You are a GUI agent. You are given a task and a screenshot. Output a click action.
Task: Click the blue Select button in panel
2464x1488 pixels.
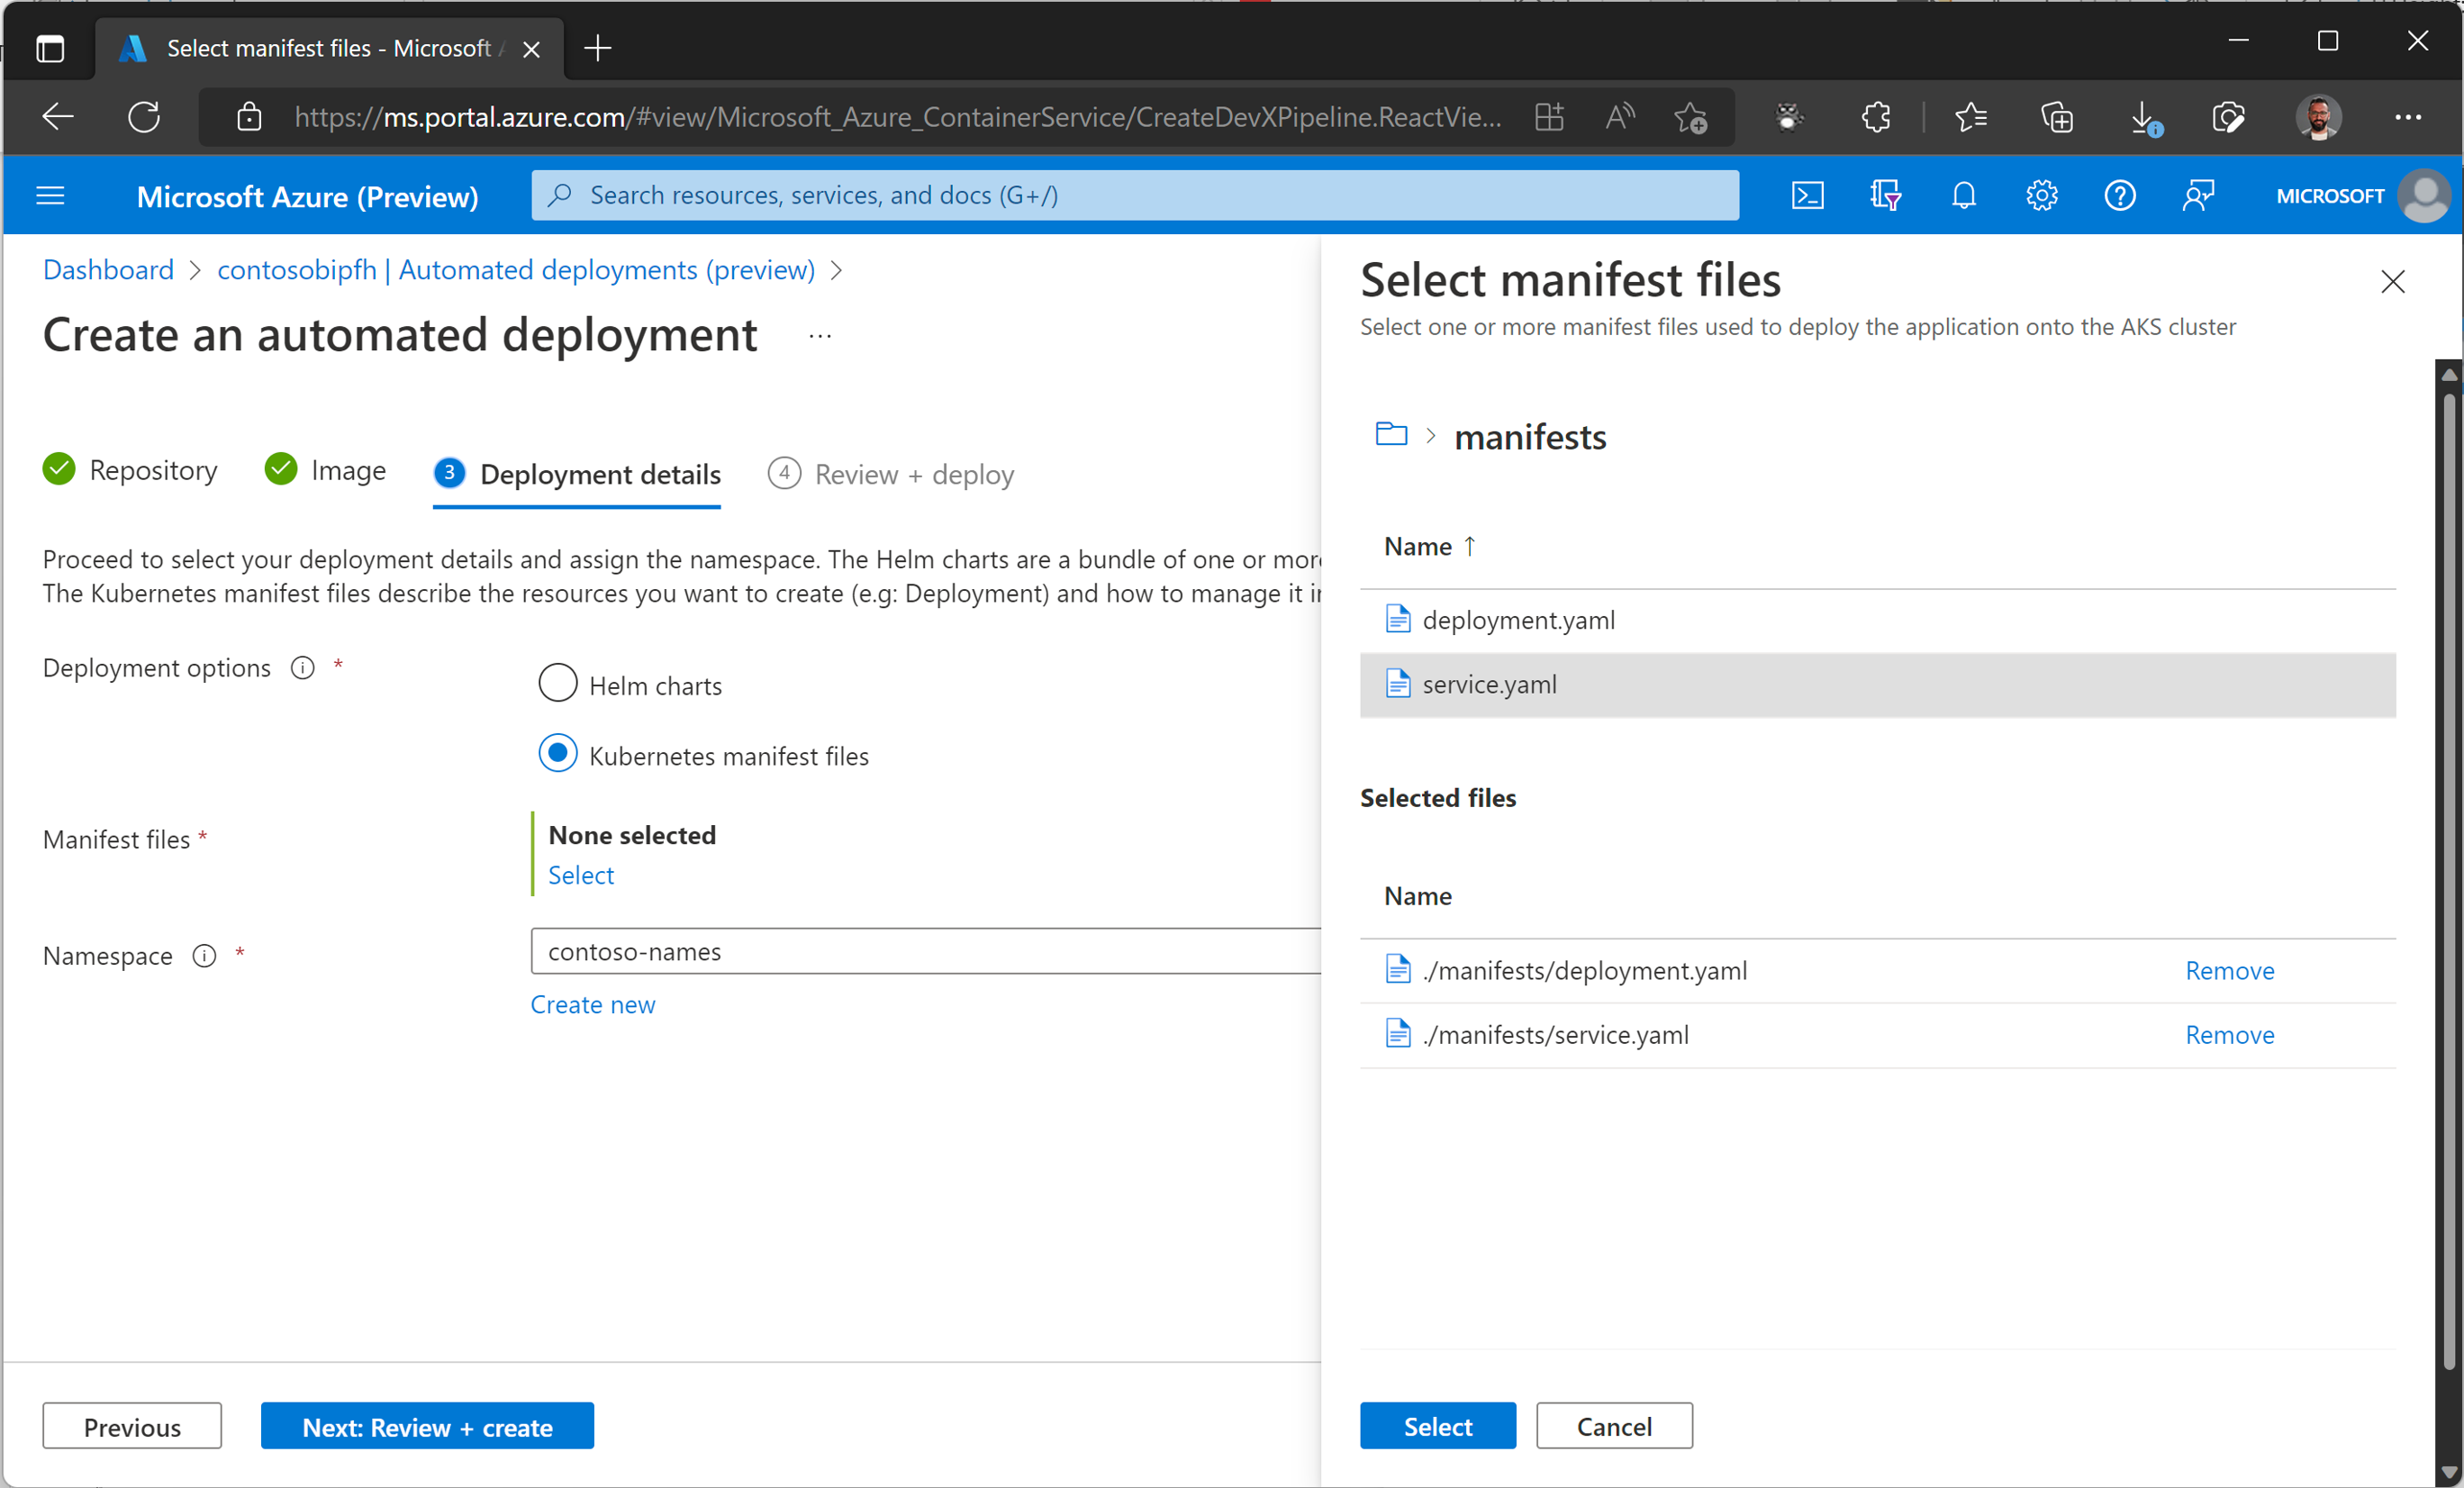(x=1438, y=1425)
